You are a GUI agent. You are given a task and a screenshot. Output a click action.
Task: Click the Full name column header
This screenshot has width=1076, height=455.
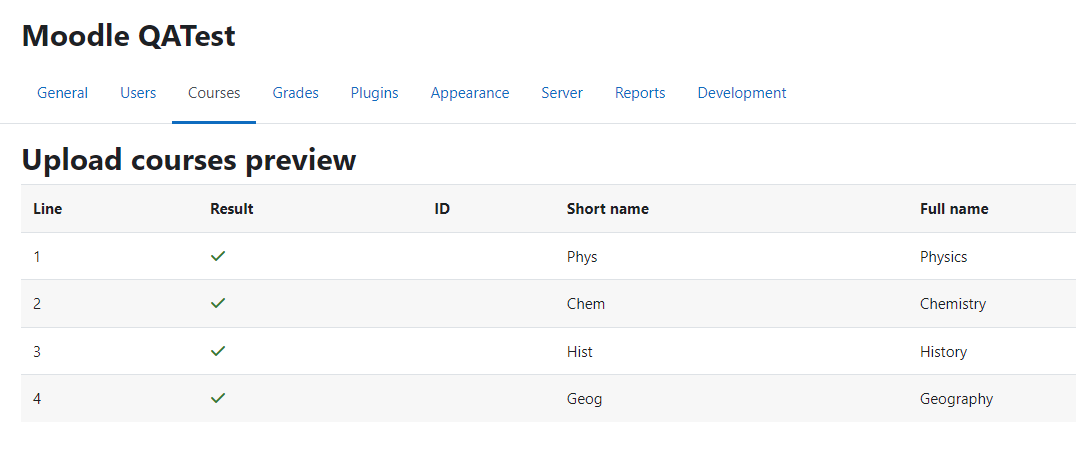point(955,209)
